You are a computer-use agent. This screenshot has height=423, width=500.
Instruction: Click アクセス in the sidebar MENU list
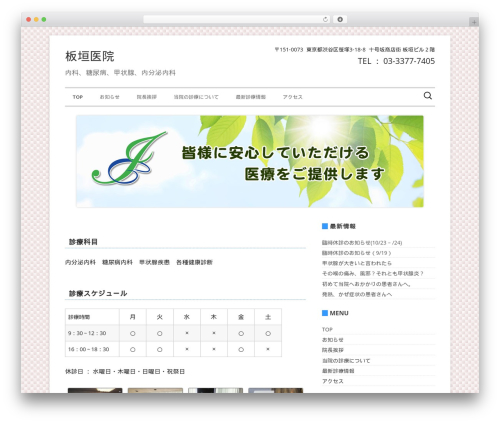pos(333,381)
